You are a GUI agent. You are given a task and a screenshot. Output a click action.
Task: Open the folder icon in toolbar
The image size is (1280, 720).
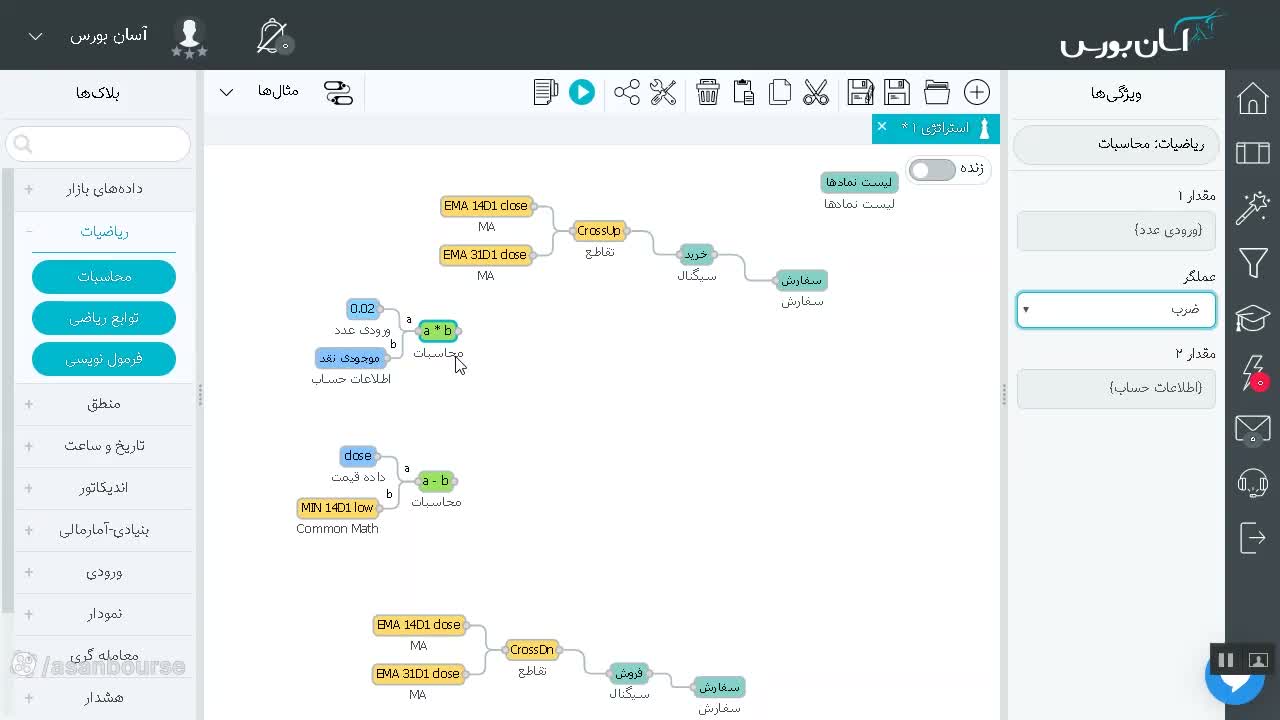[937, 93]
